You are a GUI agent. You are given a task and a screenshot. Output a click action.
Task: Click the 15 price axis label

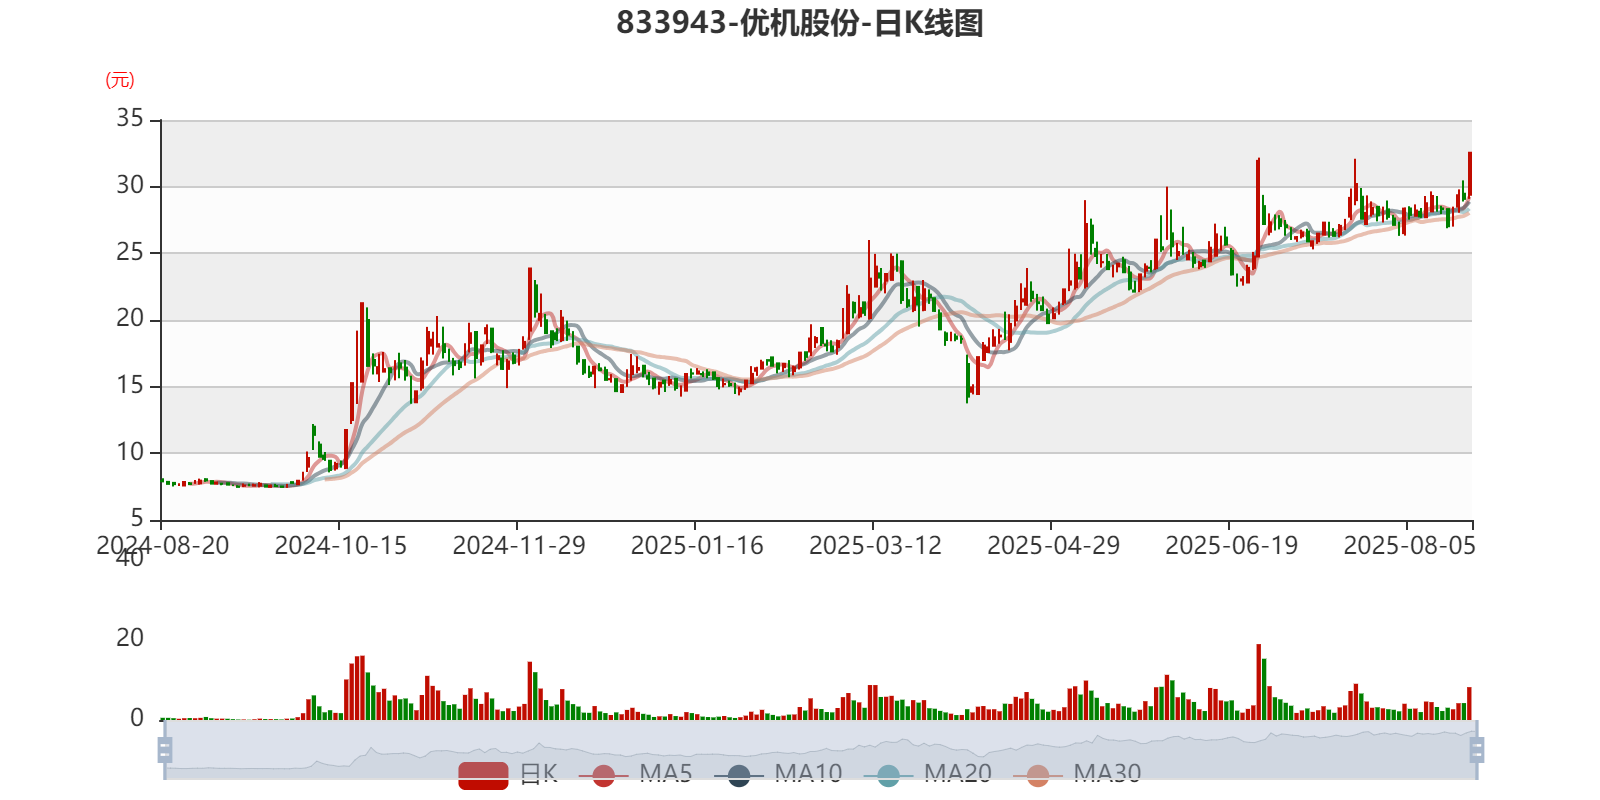[x=130, y=385]
